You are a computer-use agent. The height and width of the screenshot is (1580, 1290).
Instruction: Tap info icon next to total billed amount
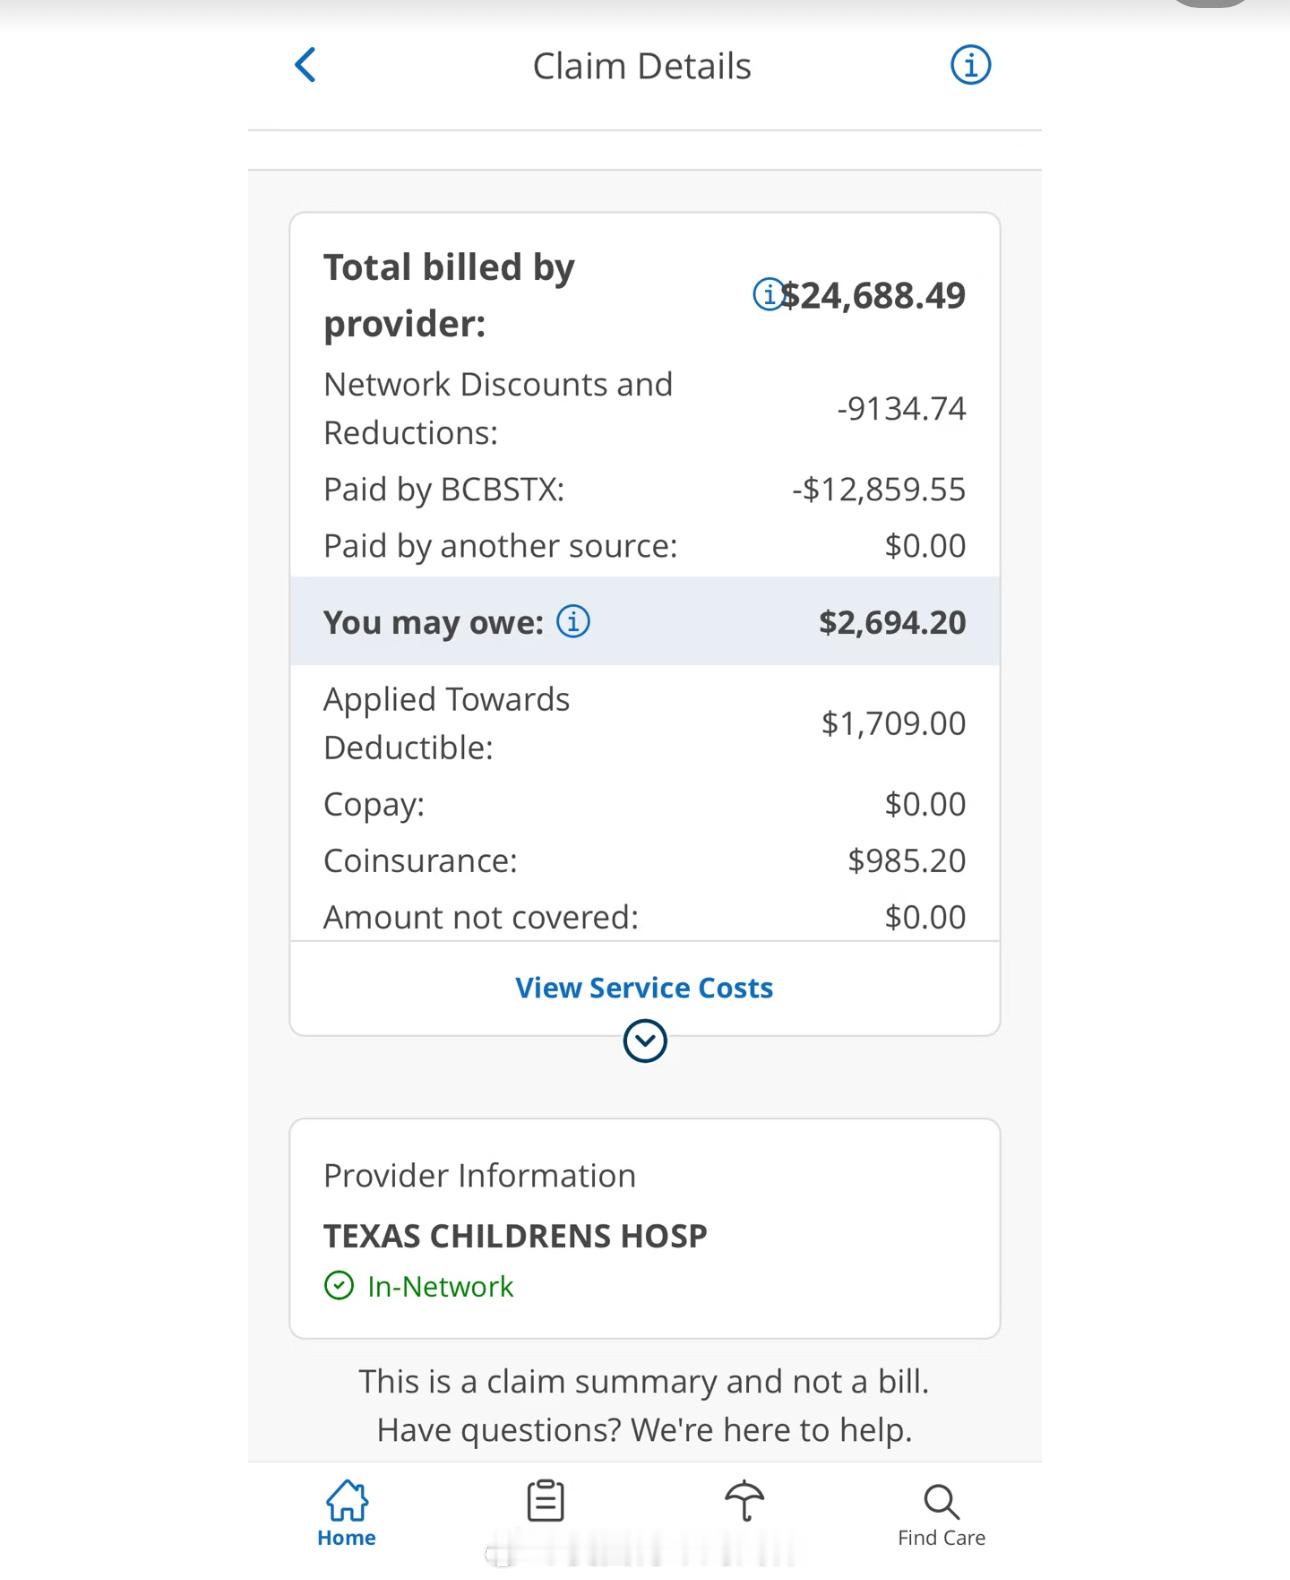pos(767,295)
